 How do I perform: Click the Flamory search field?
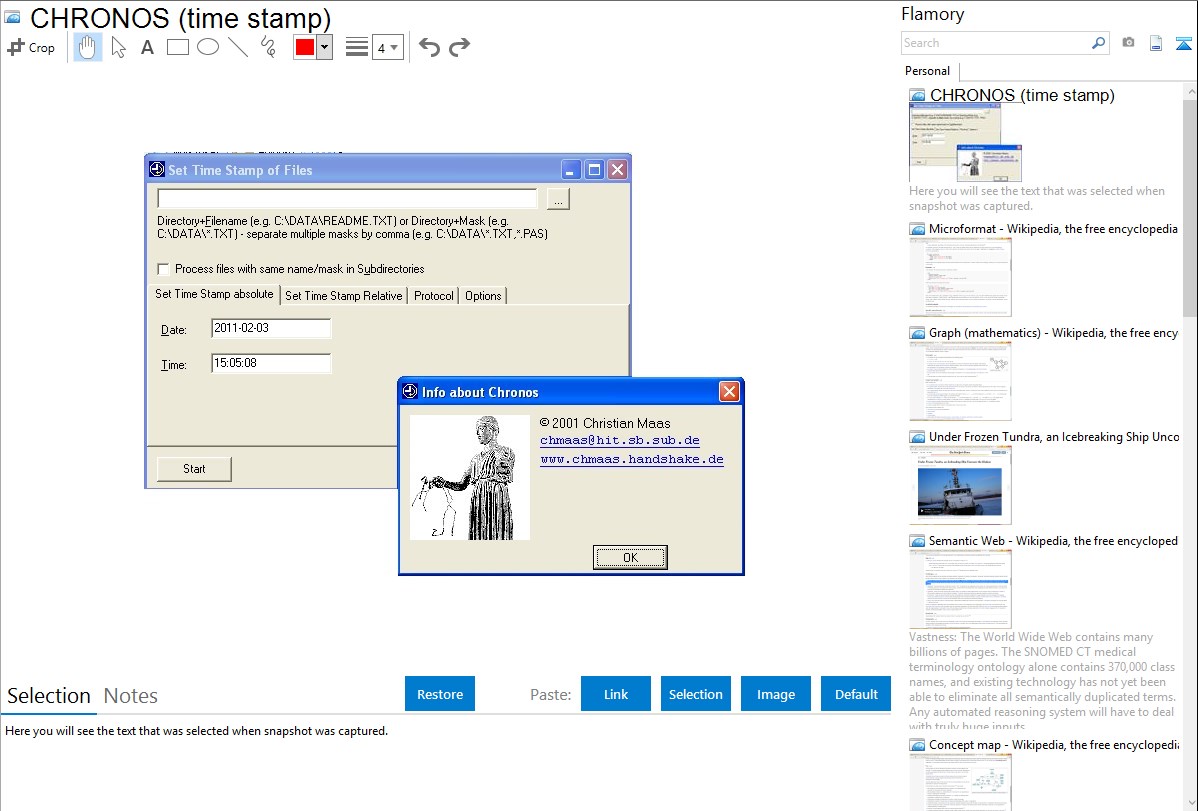click(x=995, y=43)
